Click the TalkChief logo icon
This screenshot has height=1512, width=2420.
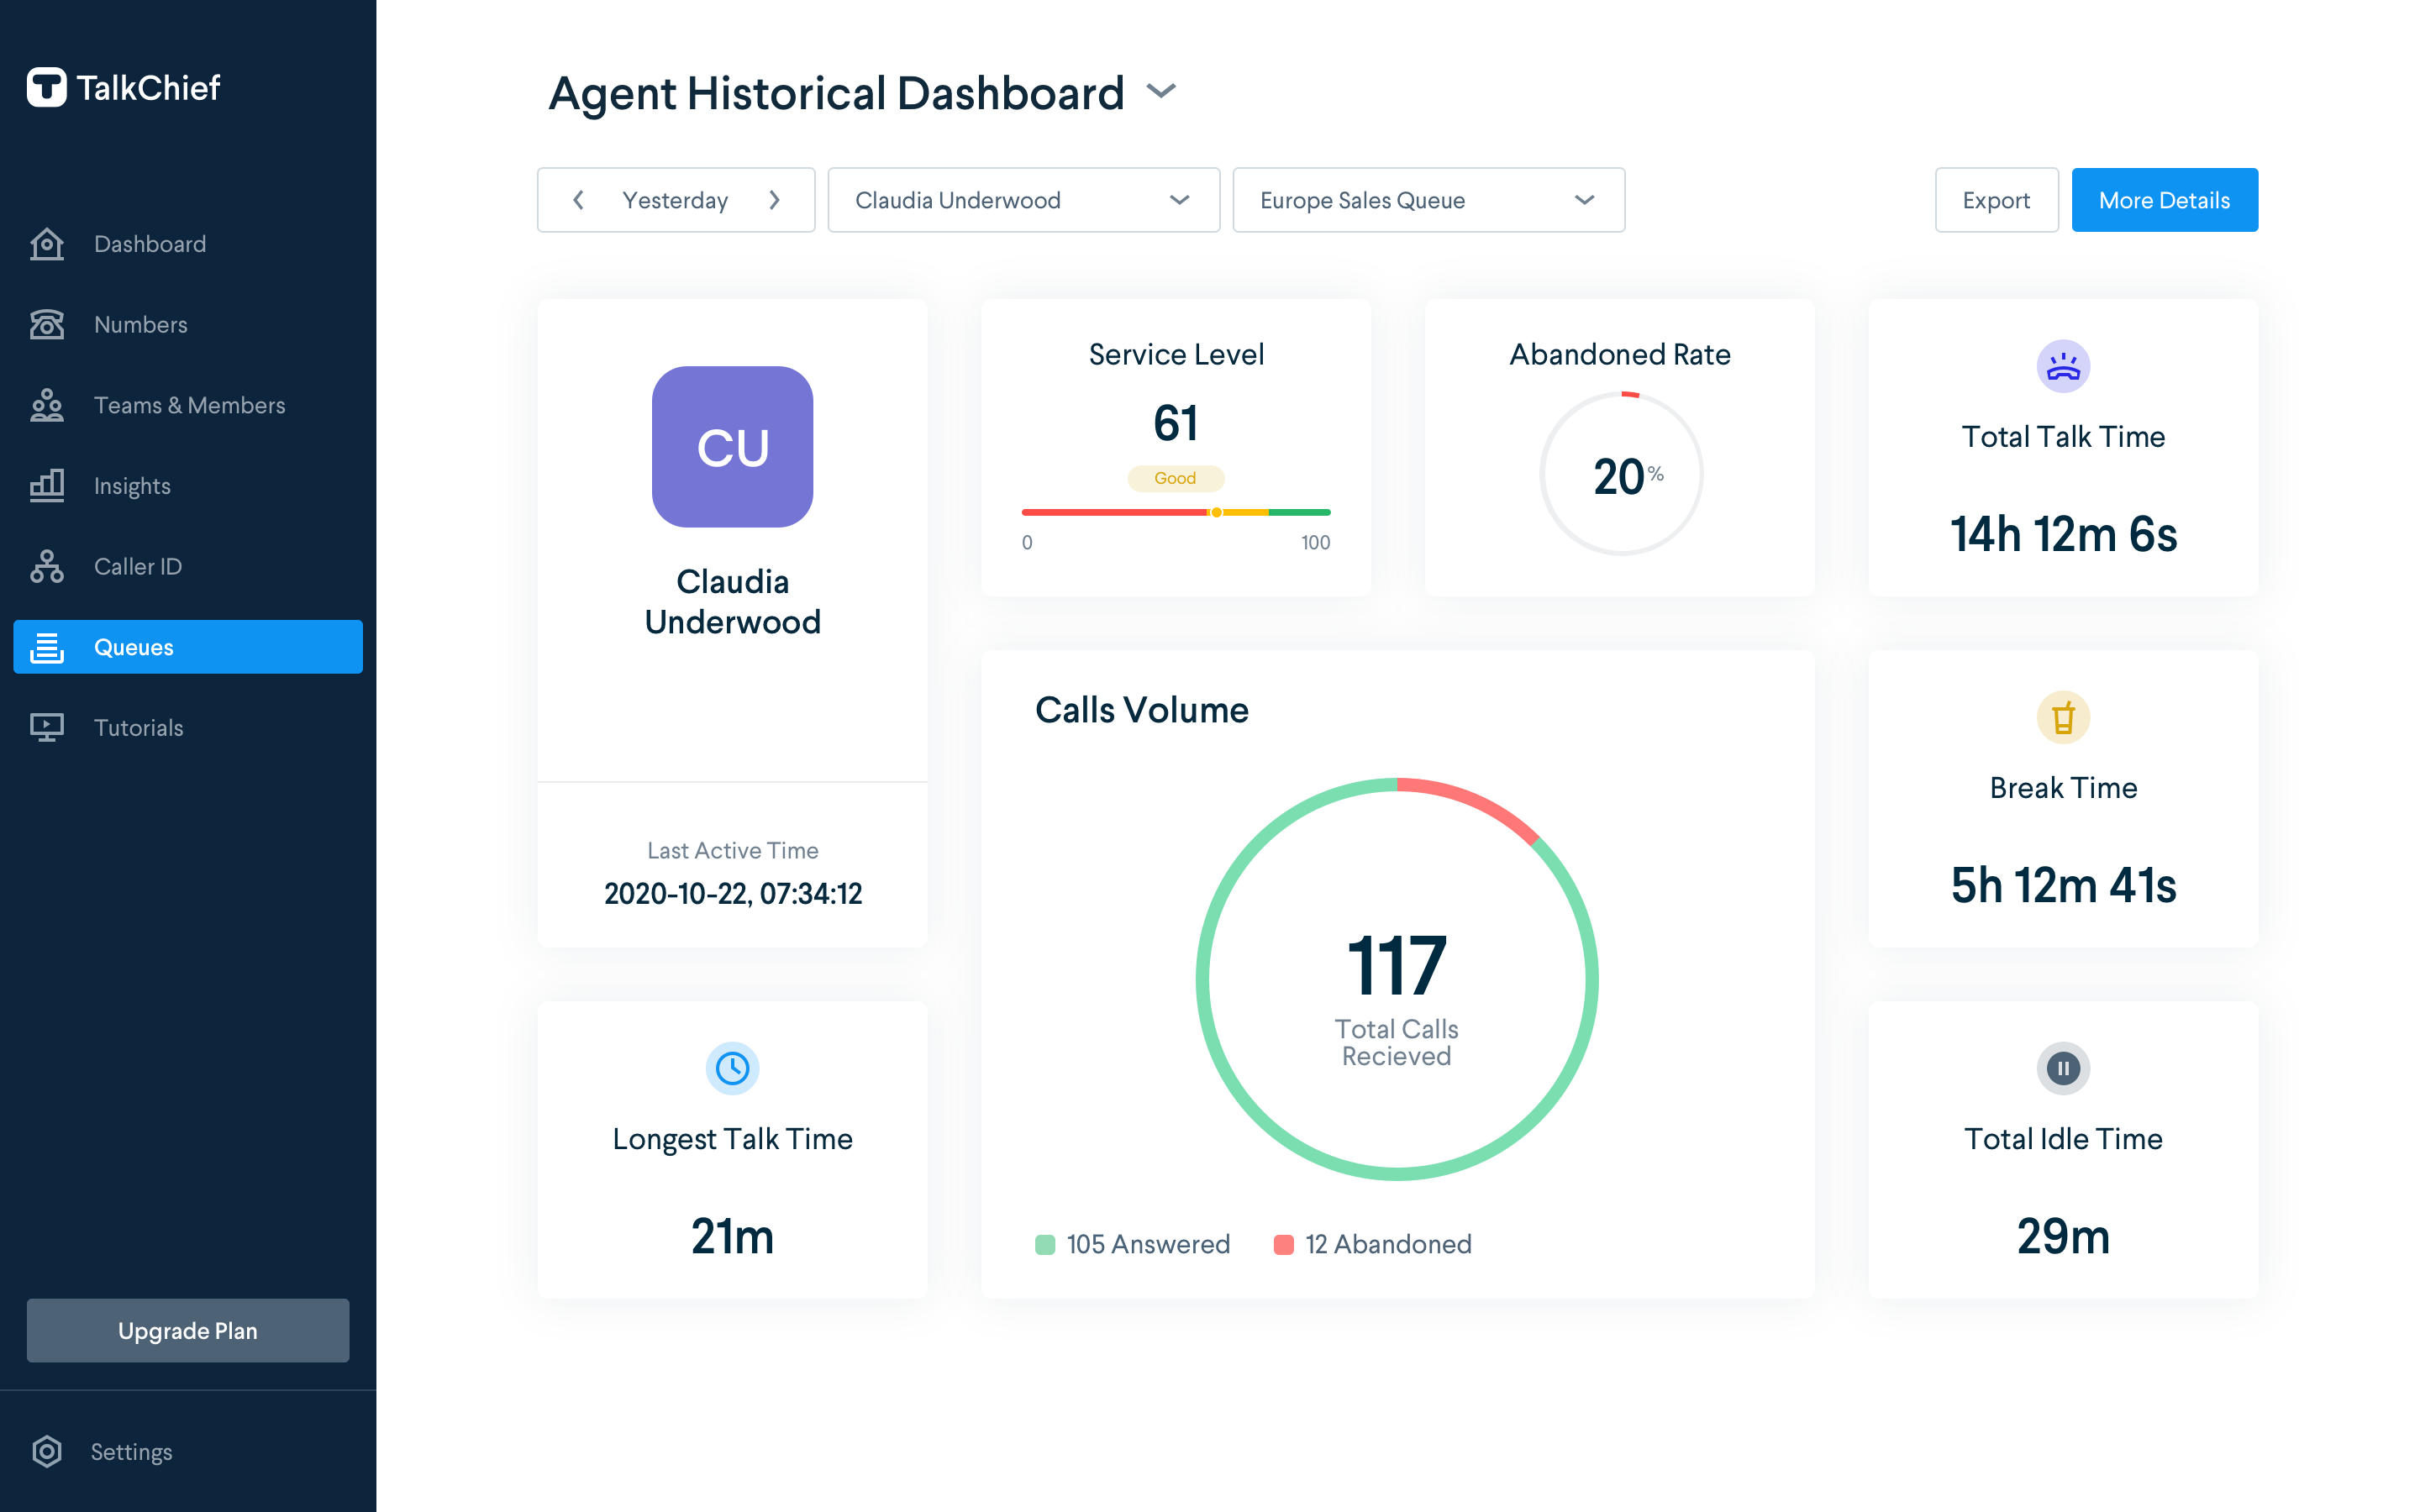pos(48,88)
